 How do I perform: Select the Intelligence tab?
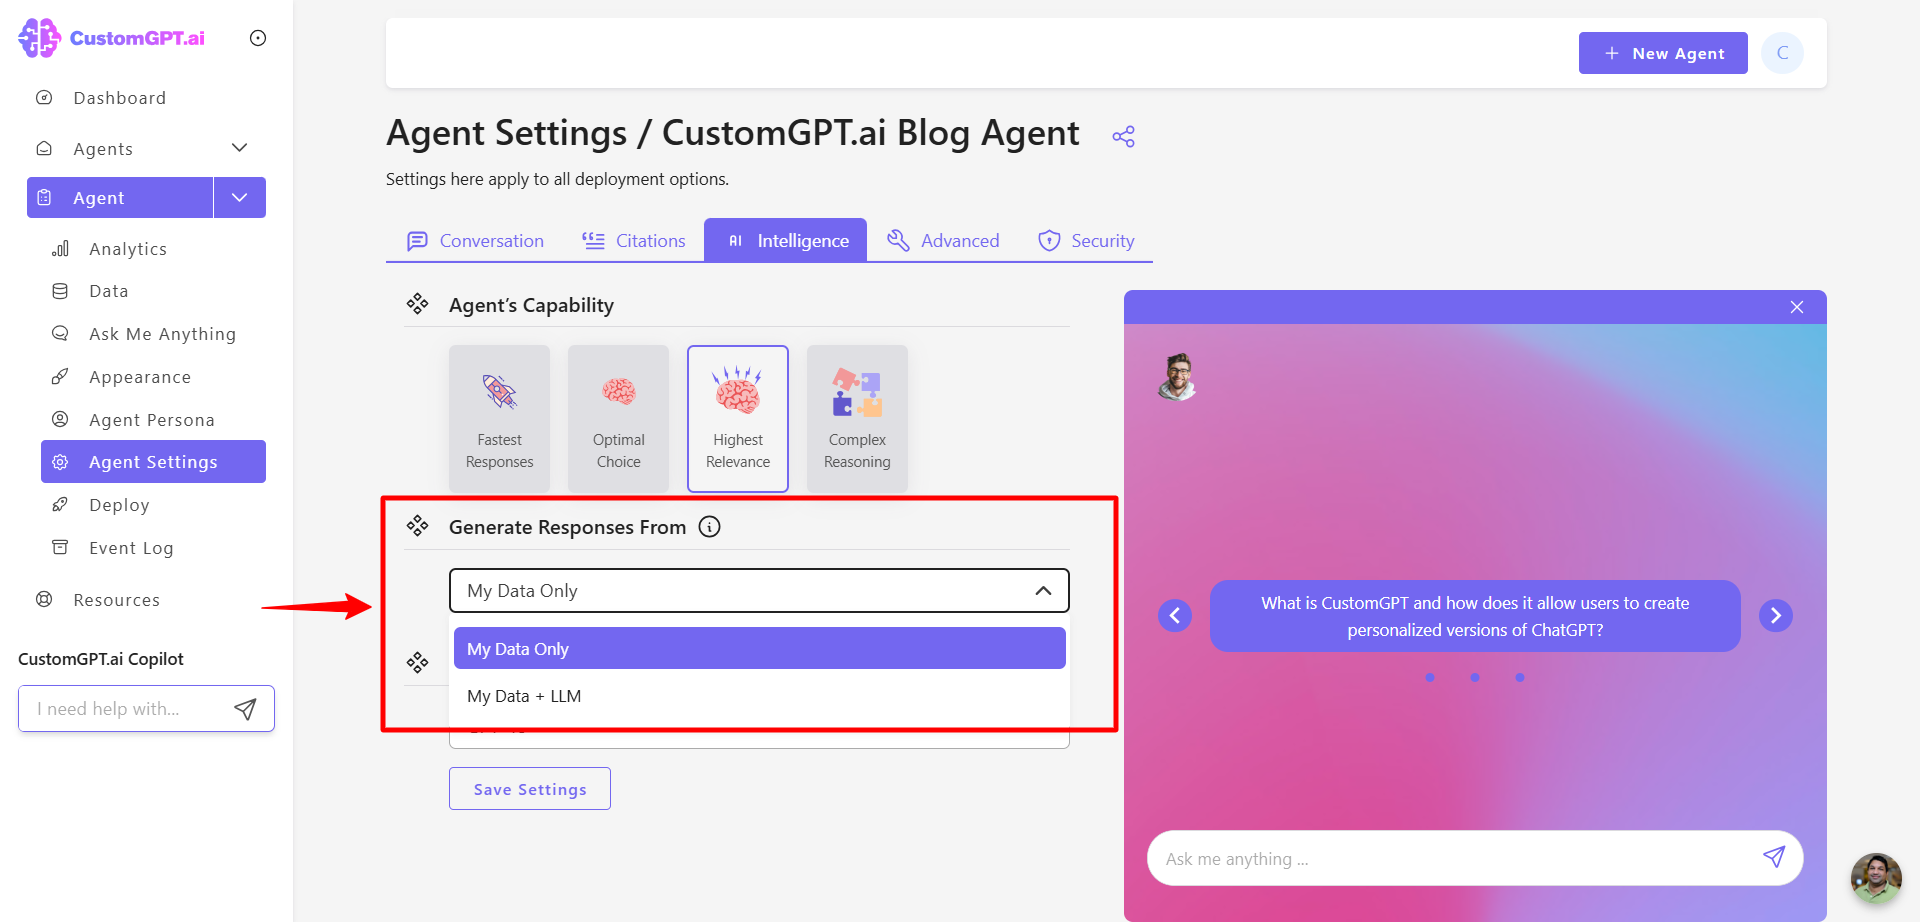[786, 241]
